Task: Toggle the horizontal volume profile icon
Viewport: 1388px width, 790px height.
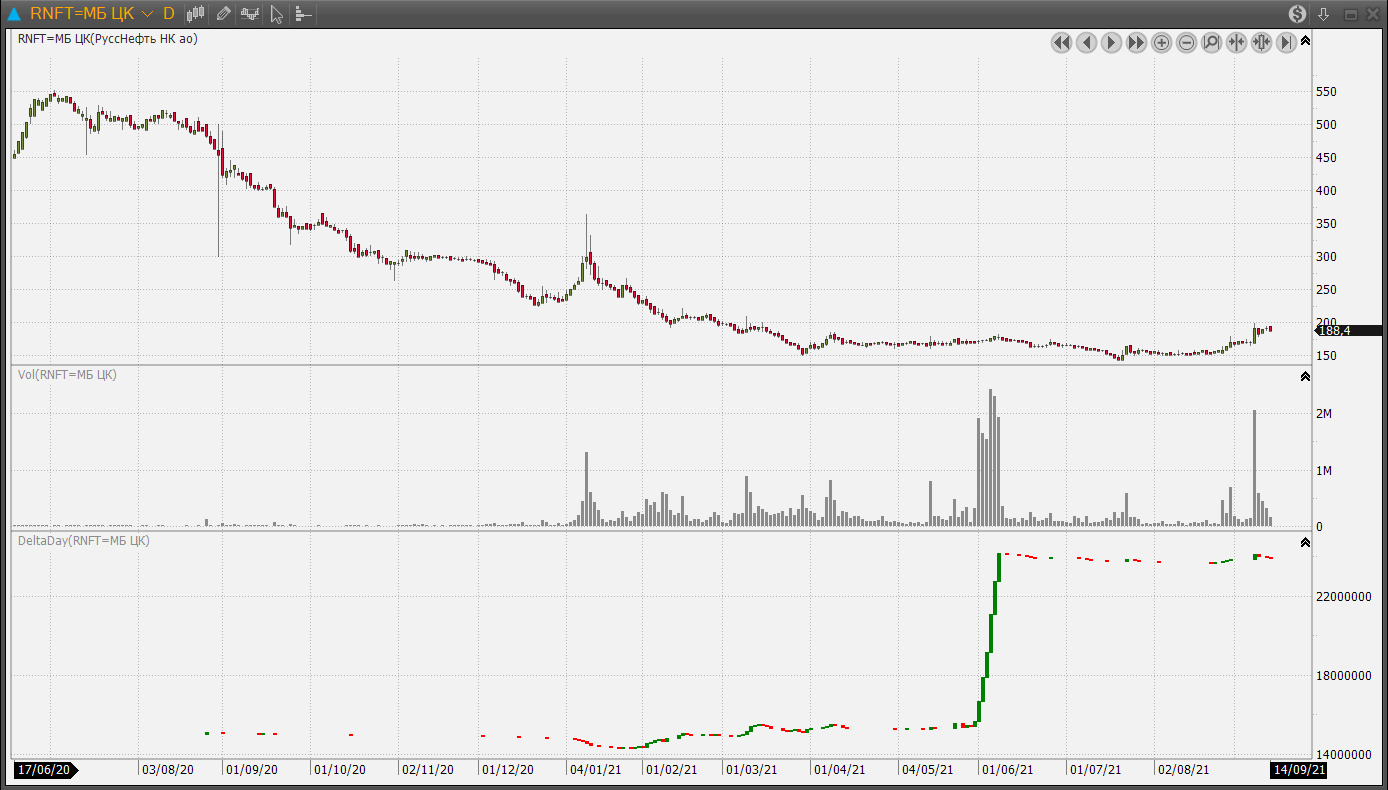Action: (x=304, y=14)
